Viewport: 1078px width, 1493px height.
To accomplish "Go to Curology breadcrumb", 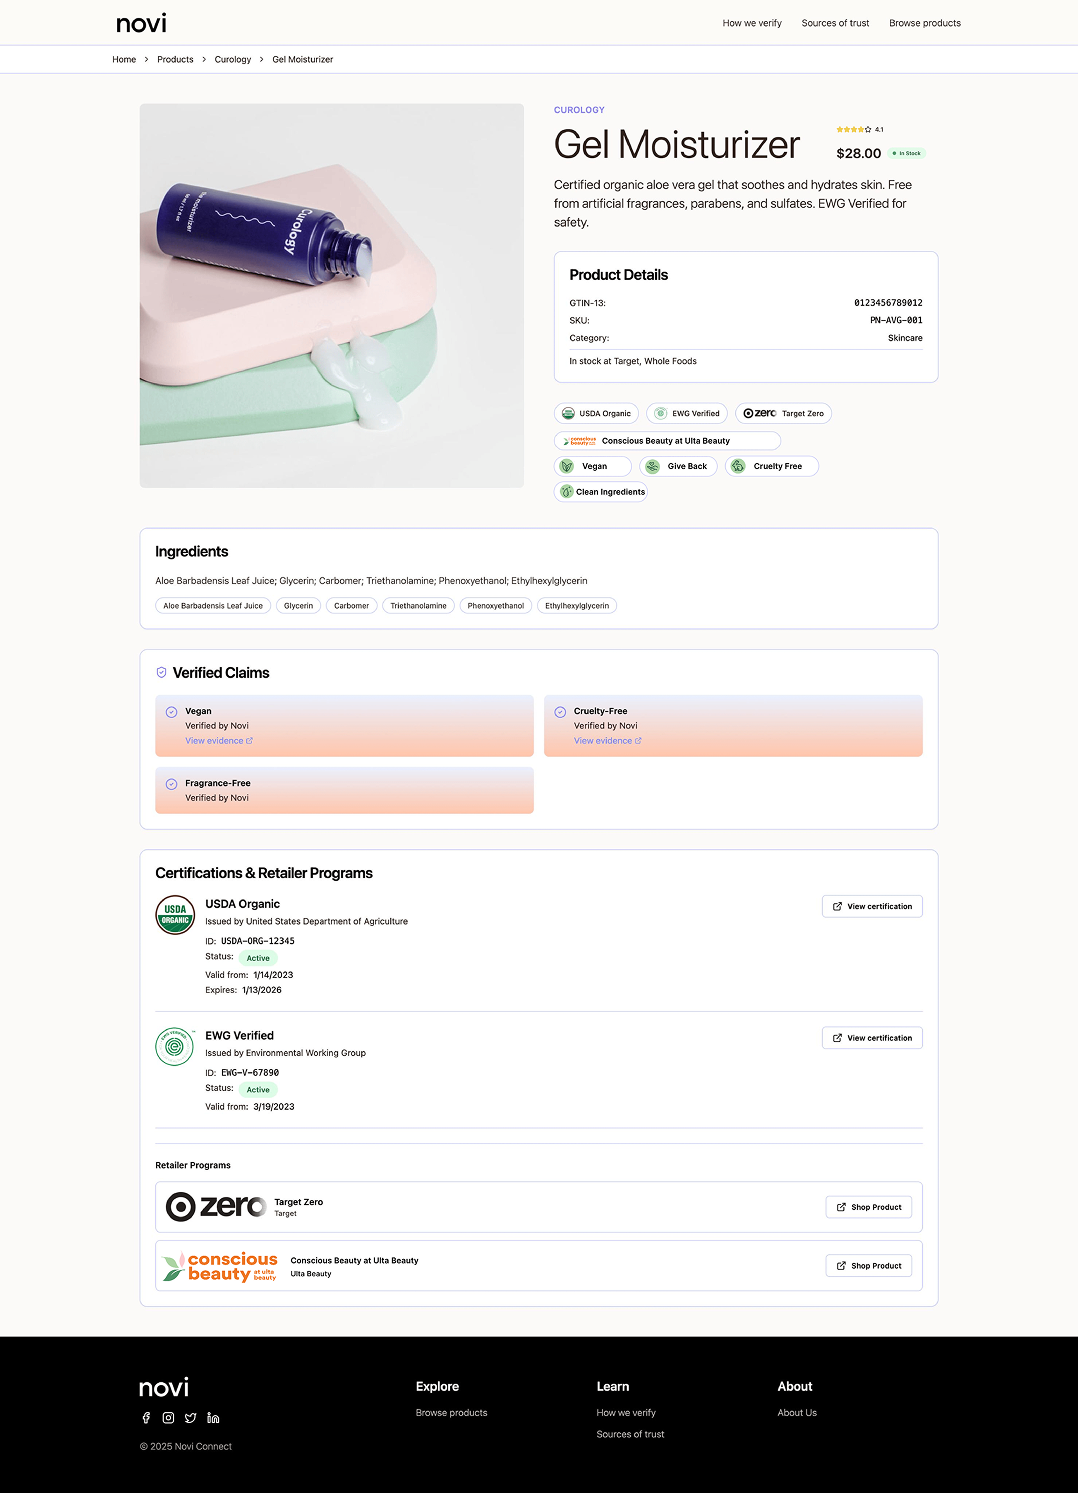I will pyautogui.click(x=233, y=60).
